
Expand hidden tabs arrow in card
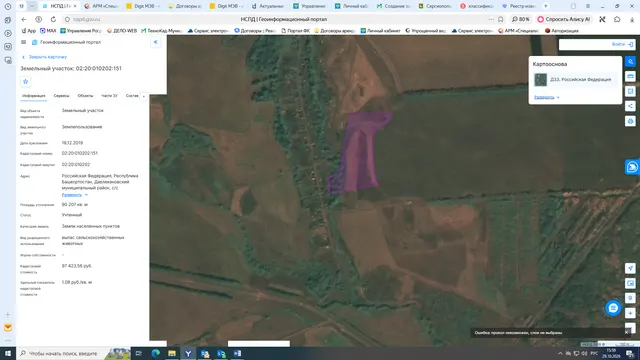[143, 96]
